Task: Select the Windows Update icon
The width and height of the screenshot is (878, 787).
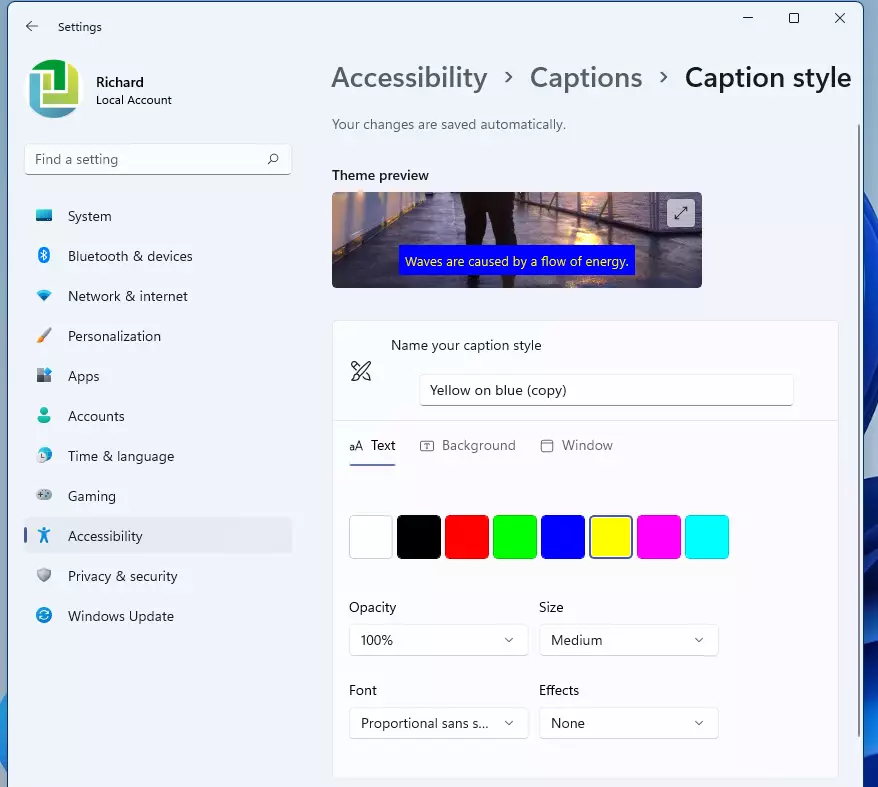Action: (x=44, y=616)
